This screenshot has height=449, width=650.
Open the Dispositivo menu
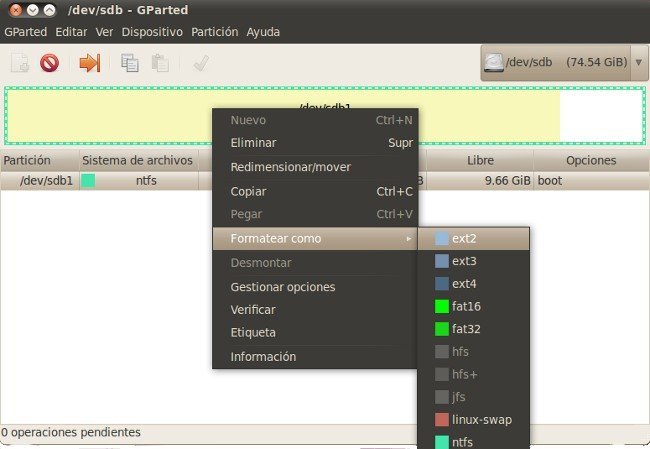(x=152, y=31)
